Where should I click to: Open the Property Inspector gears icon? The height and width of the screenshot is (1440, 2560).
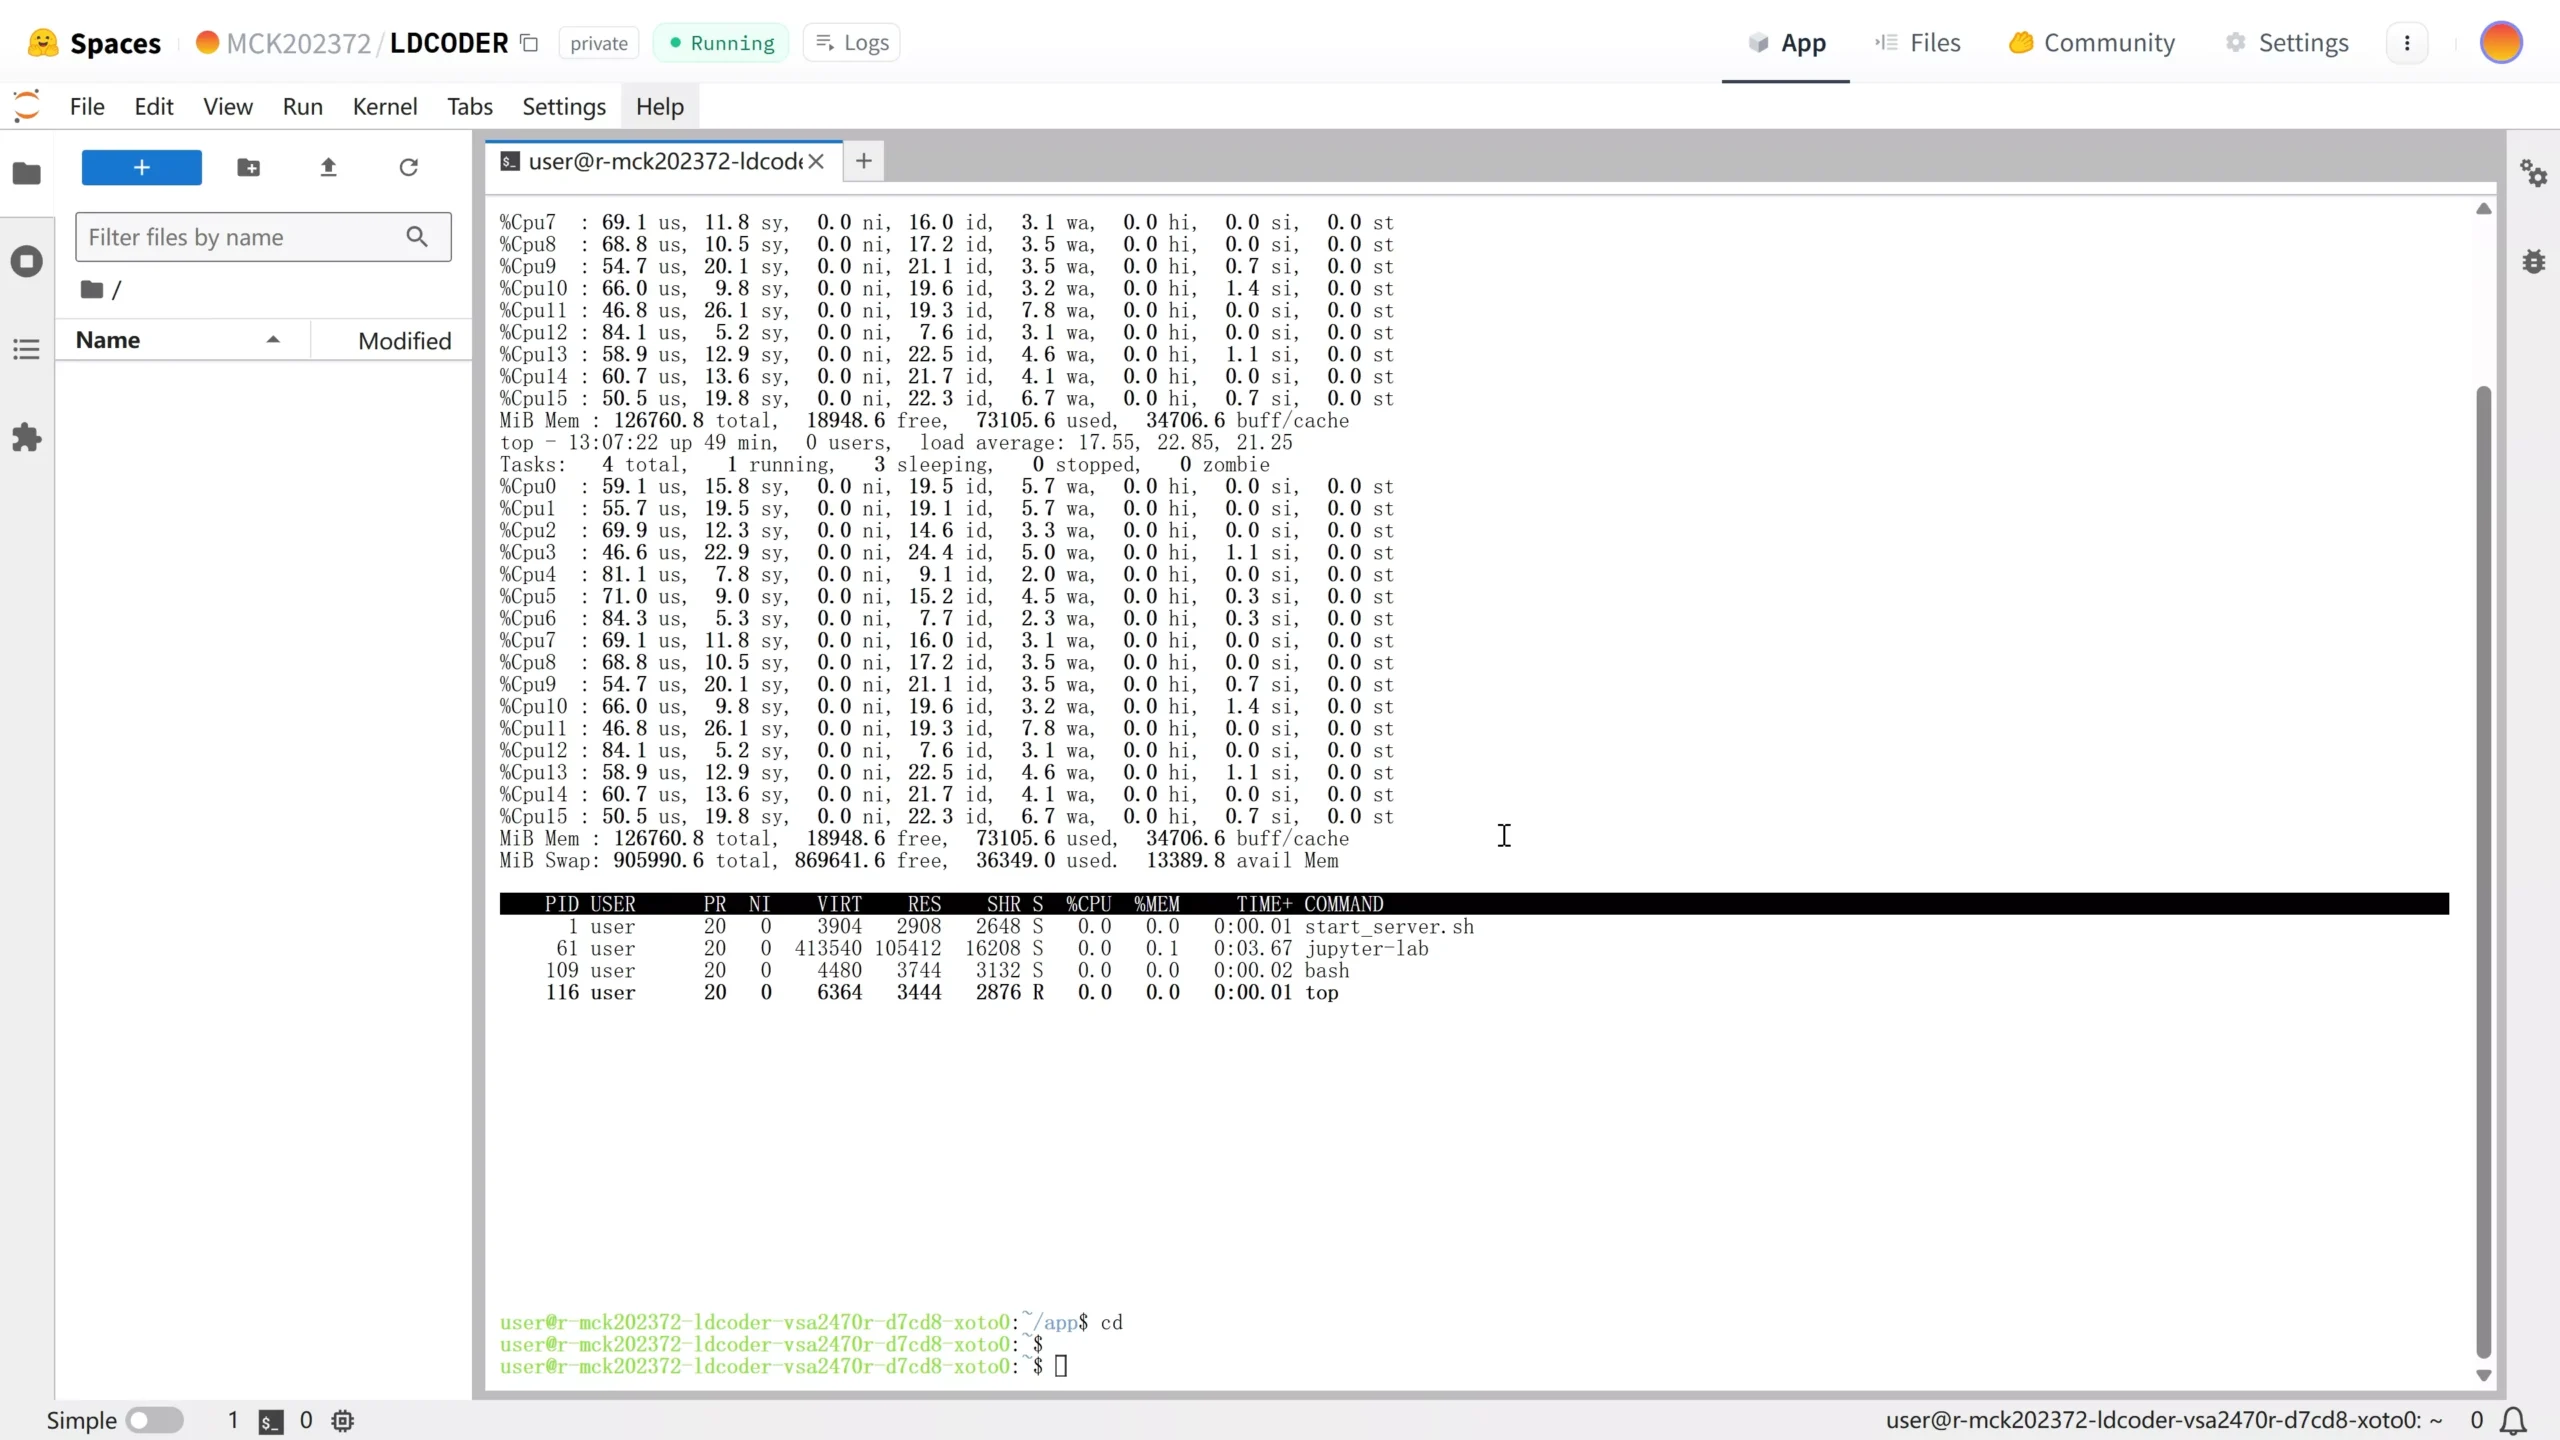(x=2533, y=173)
